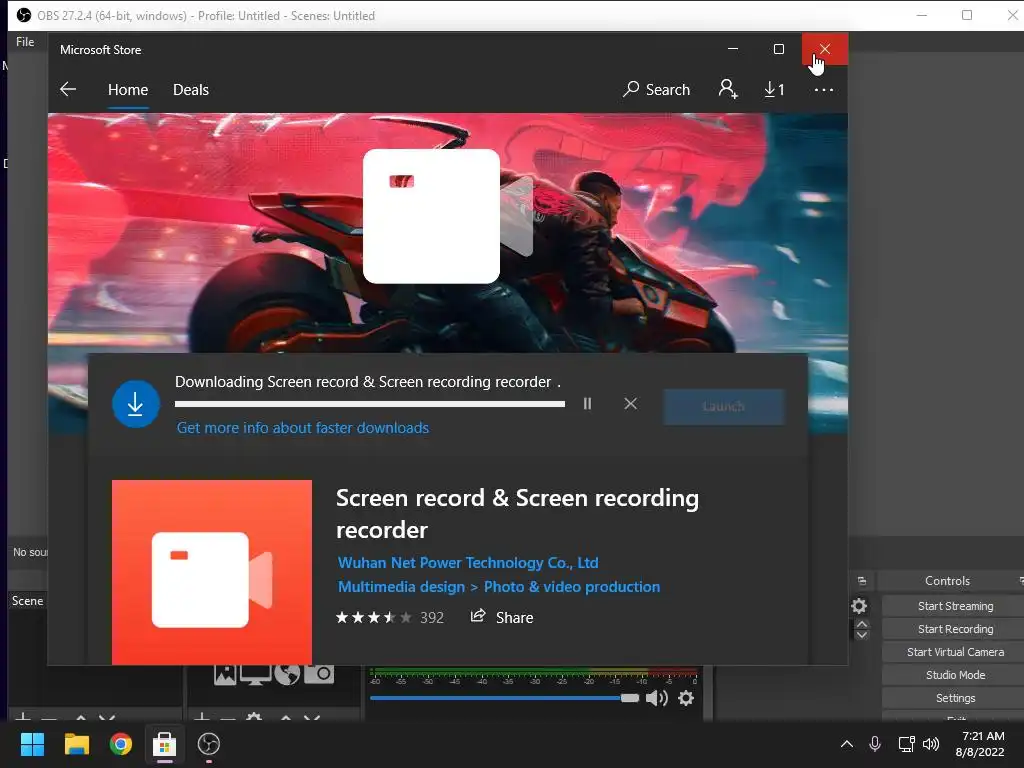Open network status tray icon
The image size is (1024, 768).
tap(906, 744)
